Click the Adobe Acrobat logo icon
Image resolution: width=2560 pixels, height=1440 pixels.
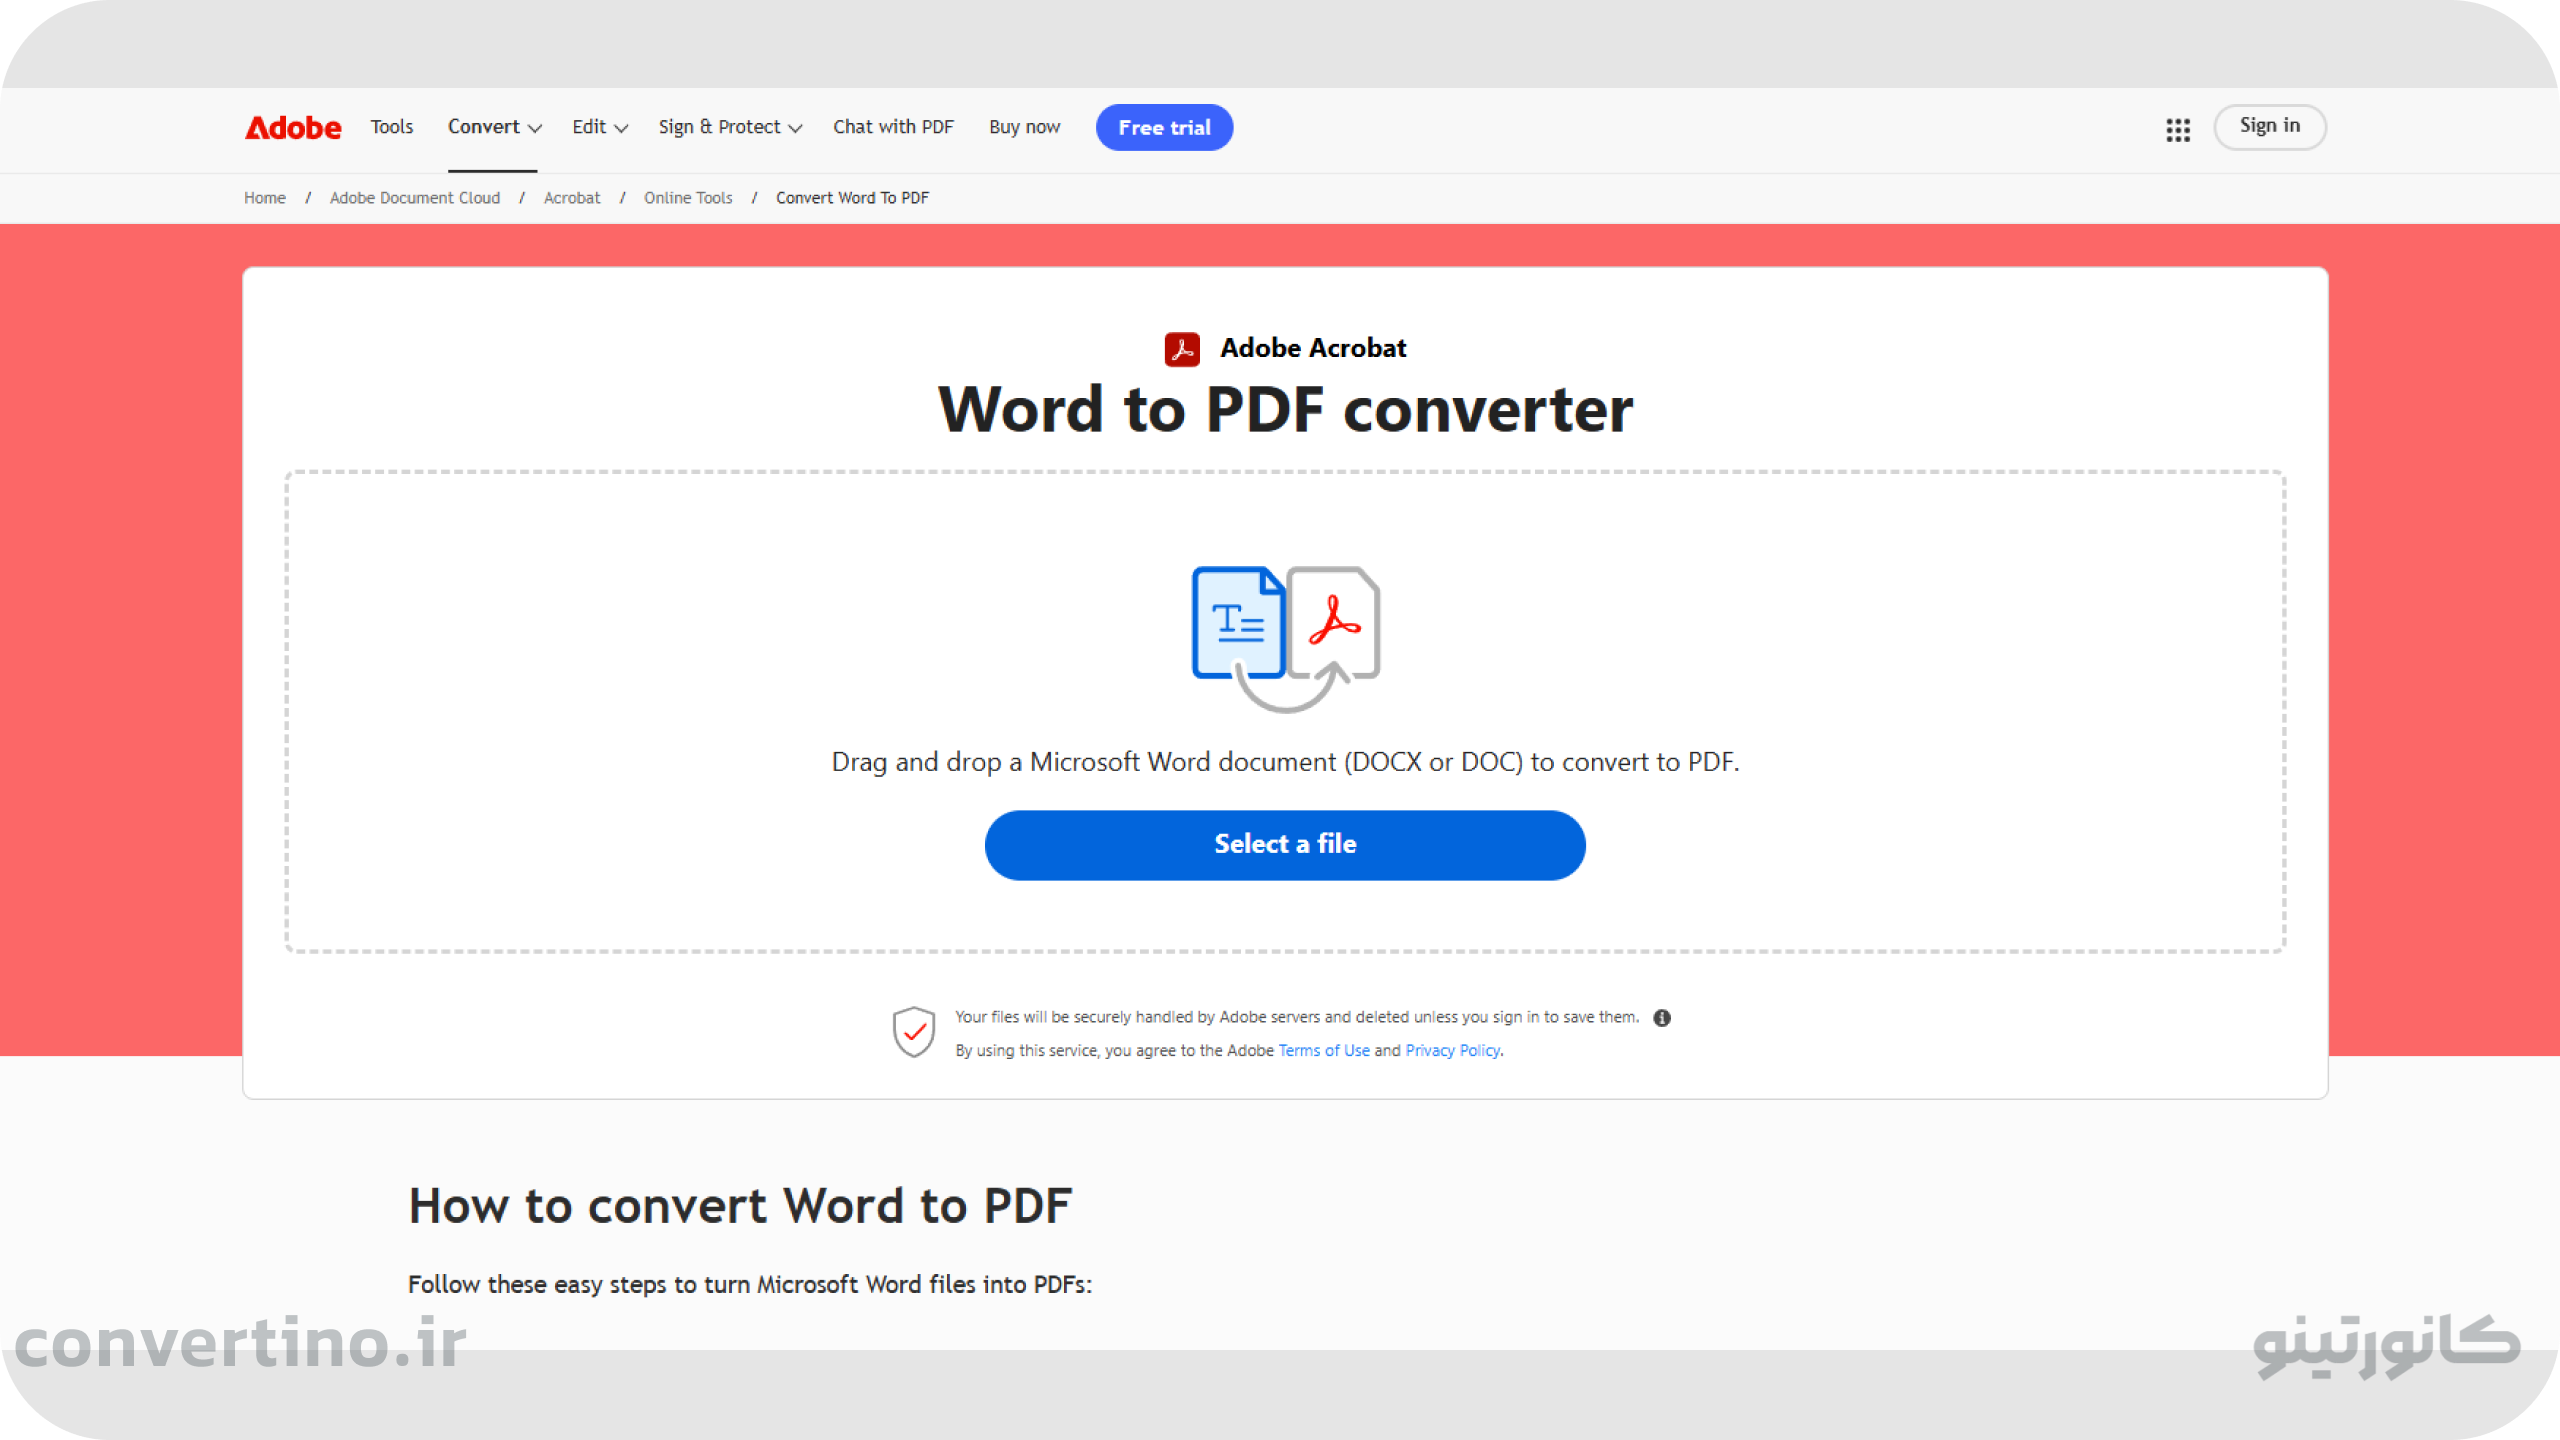(x=1182, y=349)
